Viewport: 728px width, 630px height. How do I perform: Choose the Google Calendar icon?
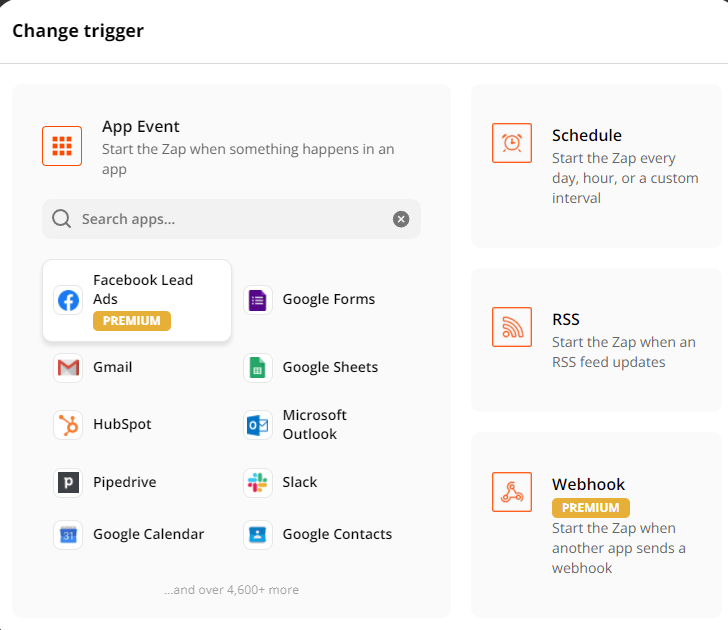pos(68,534)
